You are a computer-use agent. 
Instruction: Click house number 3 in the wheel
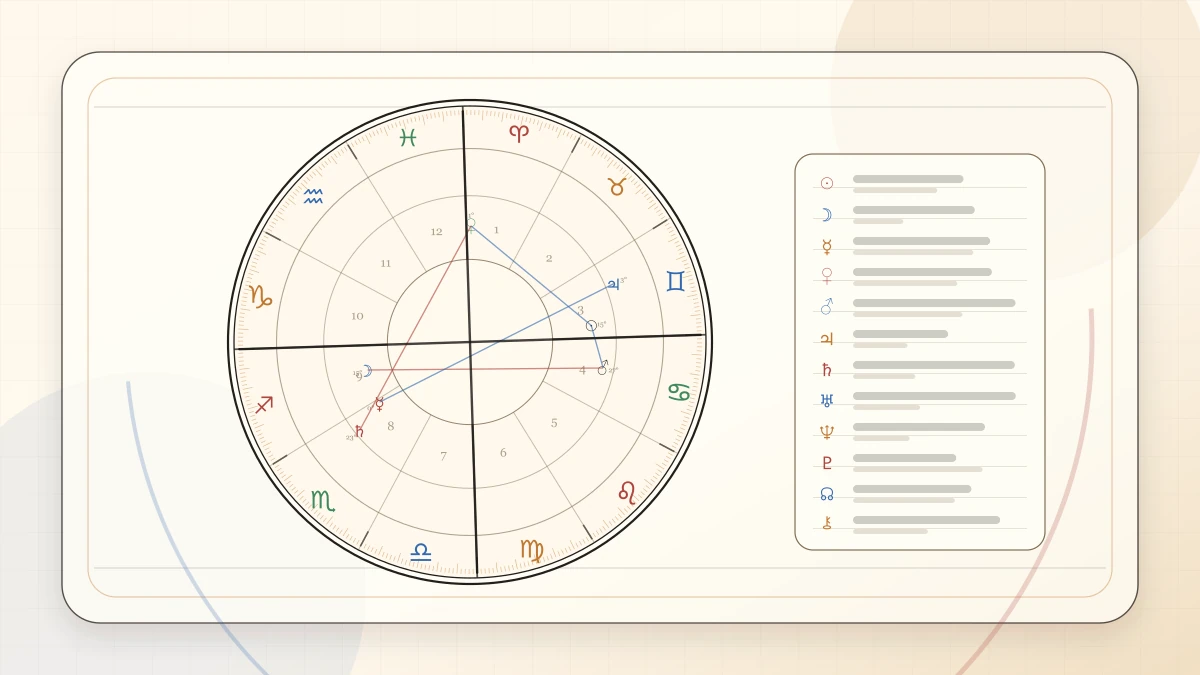[580, 311]
